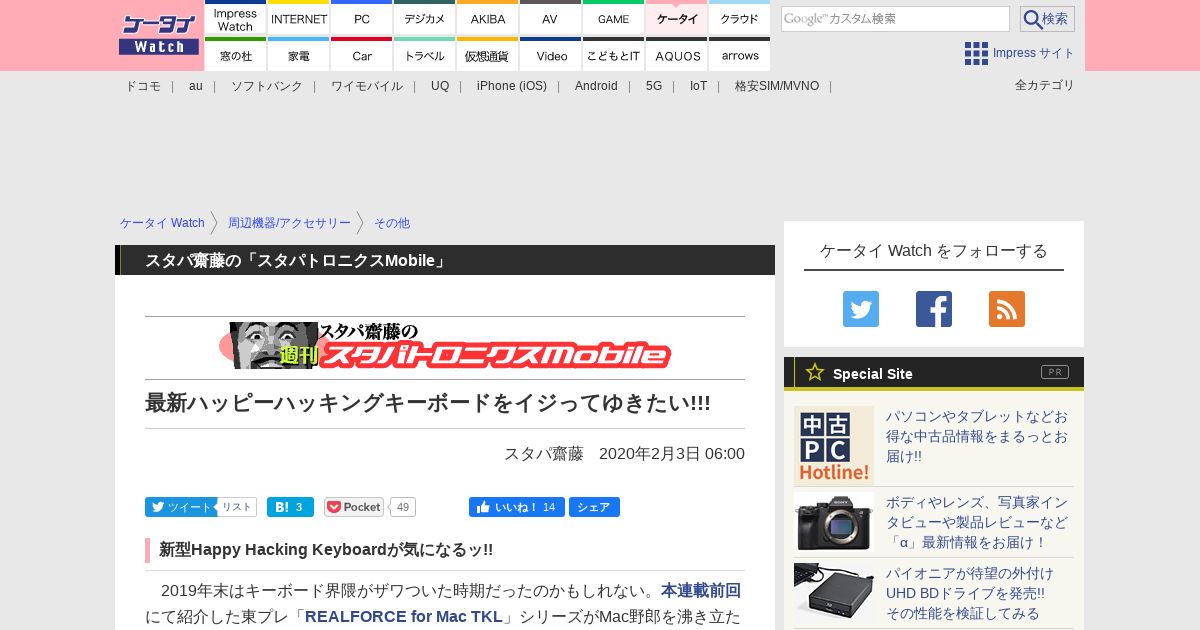This screenshot has width=1200, height=630.
Task: Click the Hatena B! bookmark button
Action: coord(290,507)
